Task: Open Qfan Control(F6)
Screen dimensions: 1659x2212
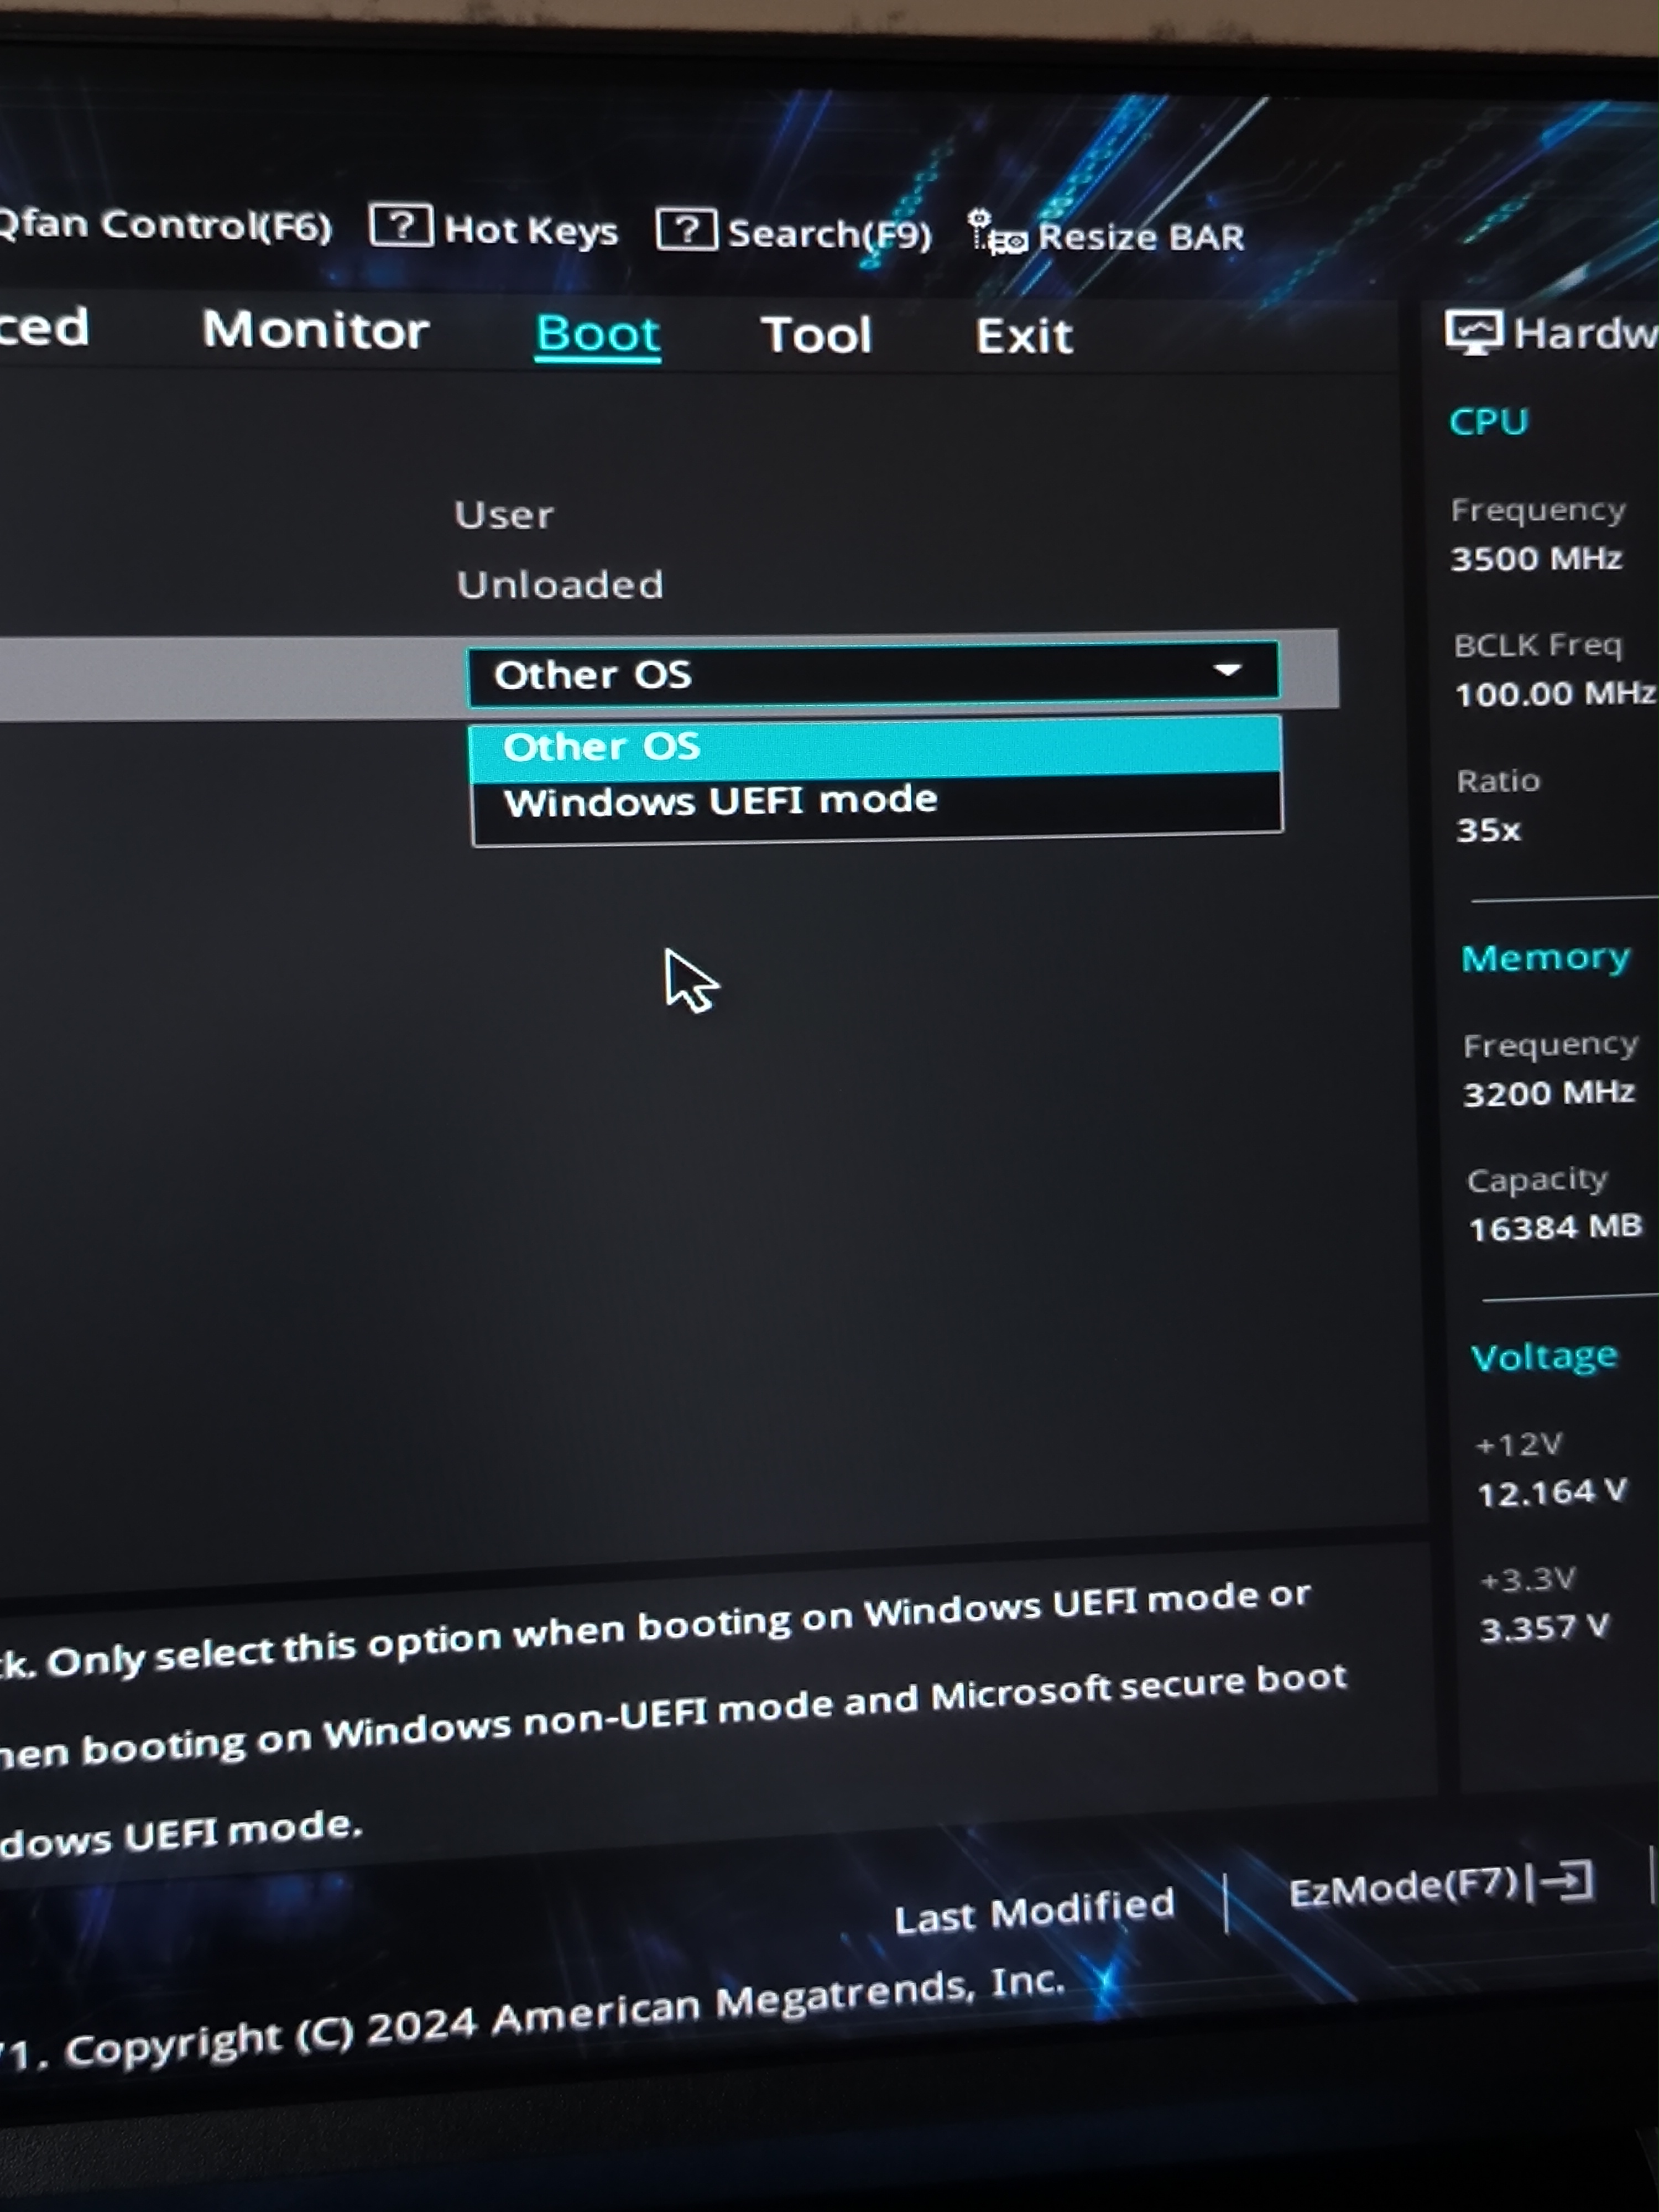Action: 165,225
